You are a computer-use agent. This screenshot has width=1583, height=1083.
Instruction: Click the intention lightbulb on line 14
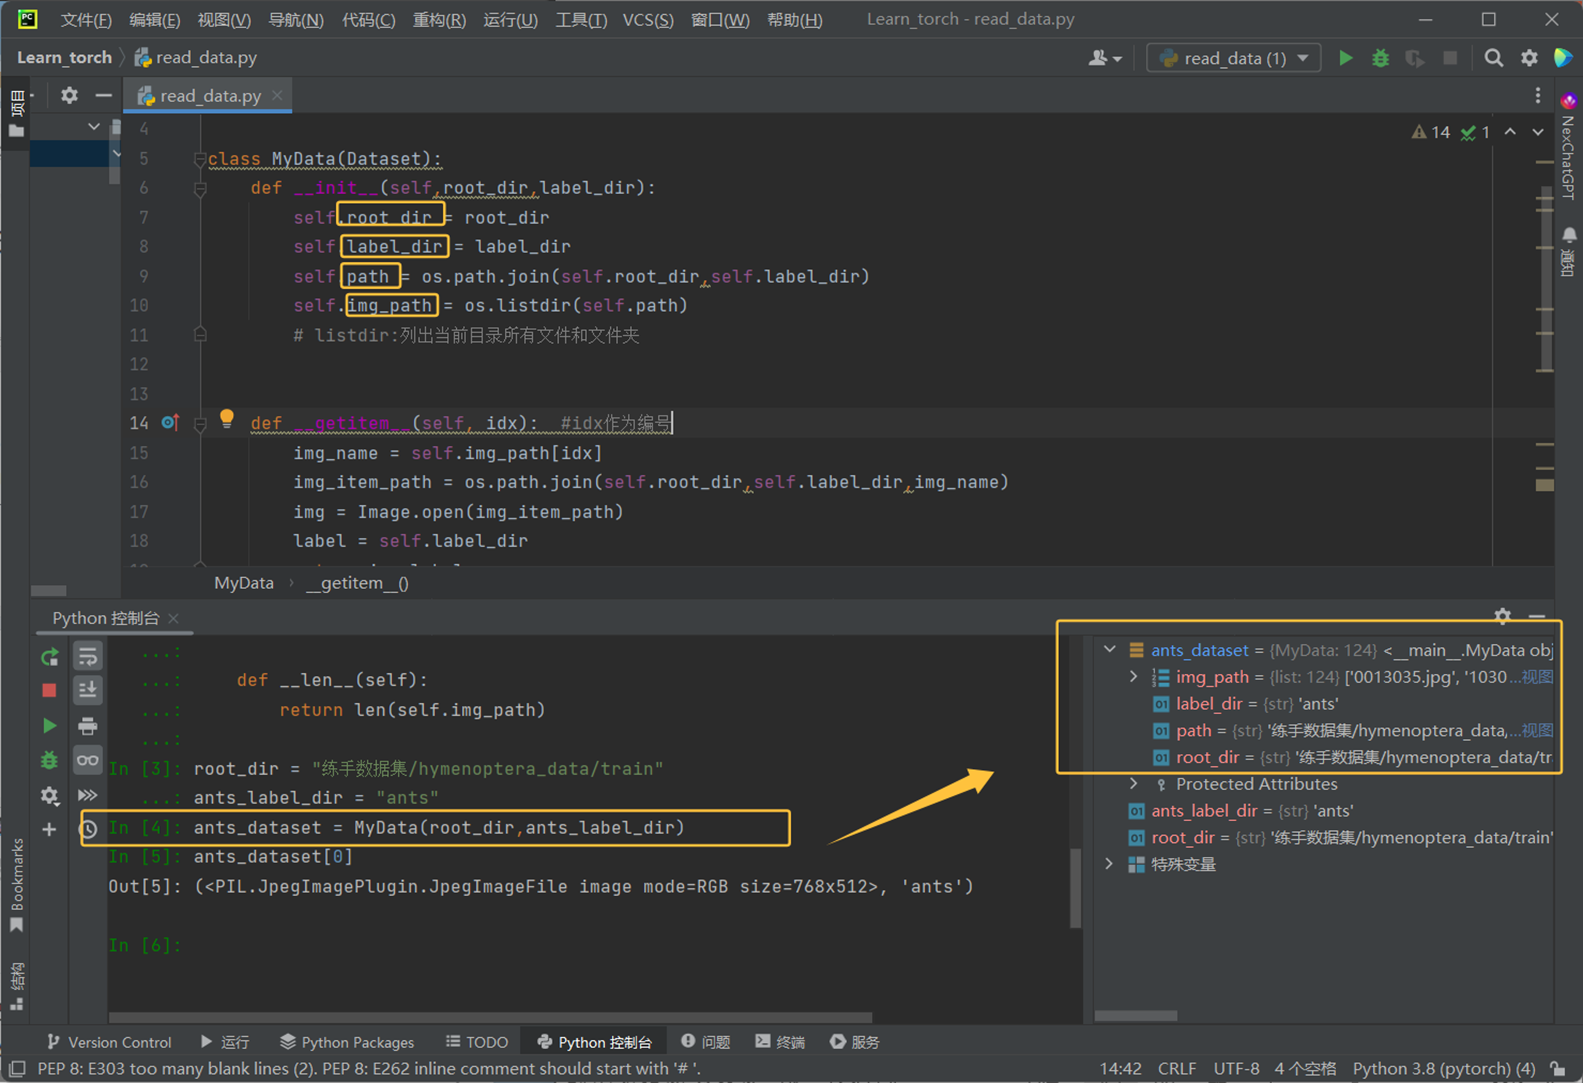tap(227, 419)
